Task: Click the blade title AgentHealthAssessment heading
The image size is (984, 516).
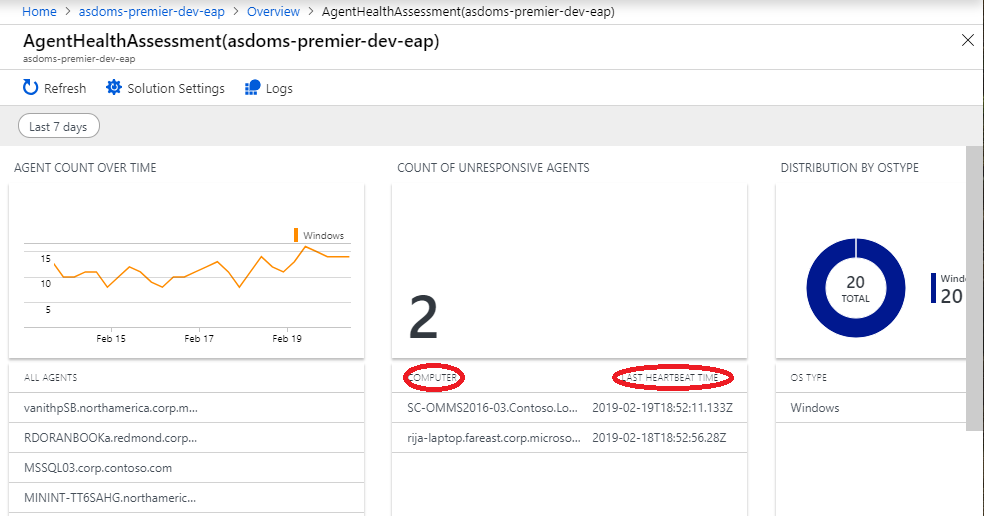Action: (x=231, y=41)
